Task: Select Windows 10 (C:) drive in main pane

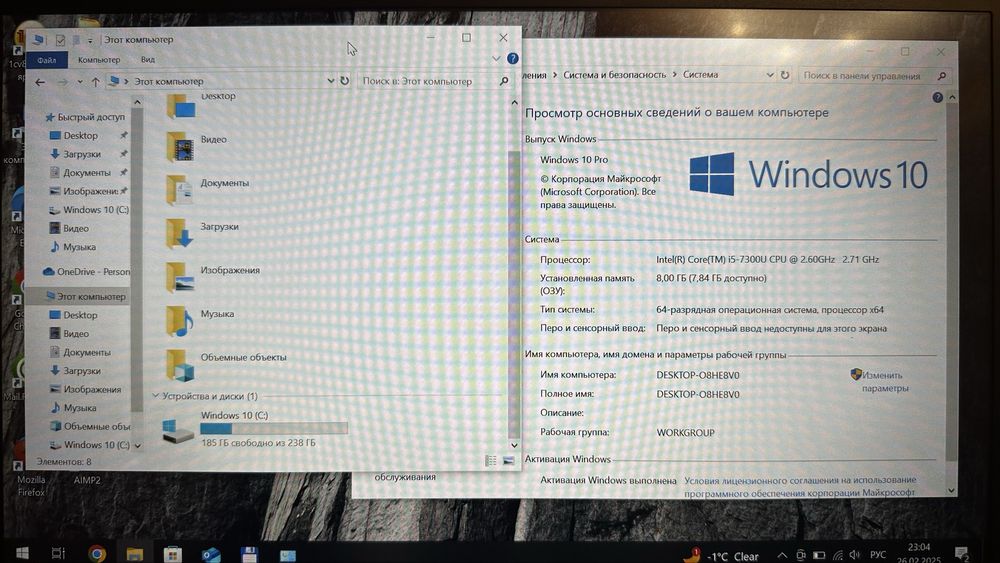Action: coord(255,428)
